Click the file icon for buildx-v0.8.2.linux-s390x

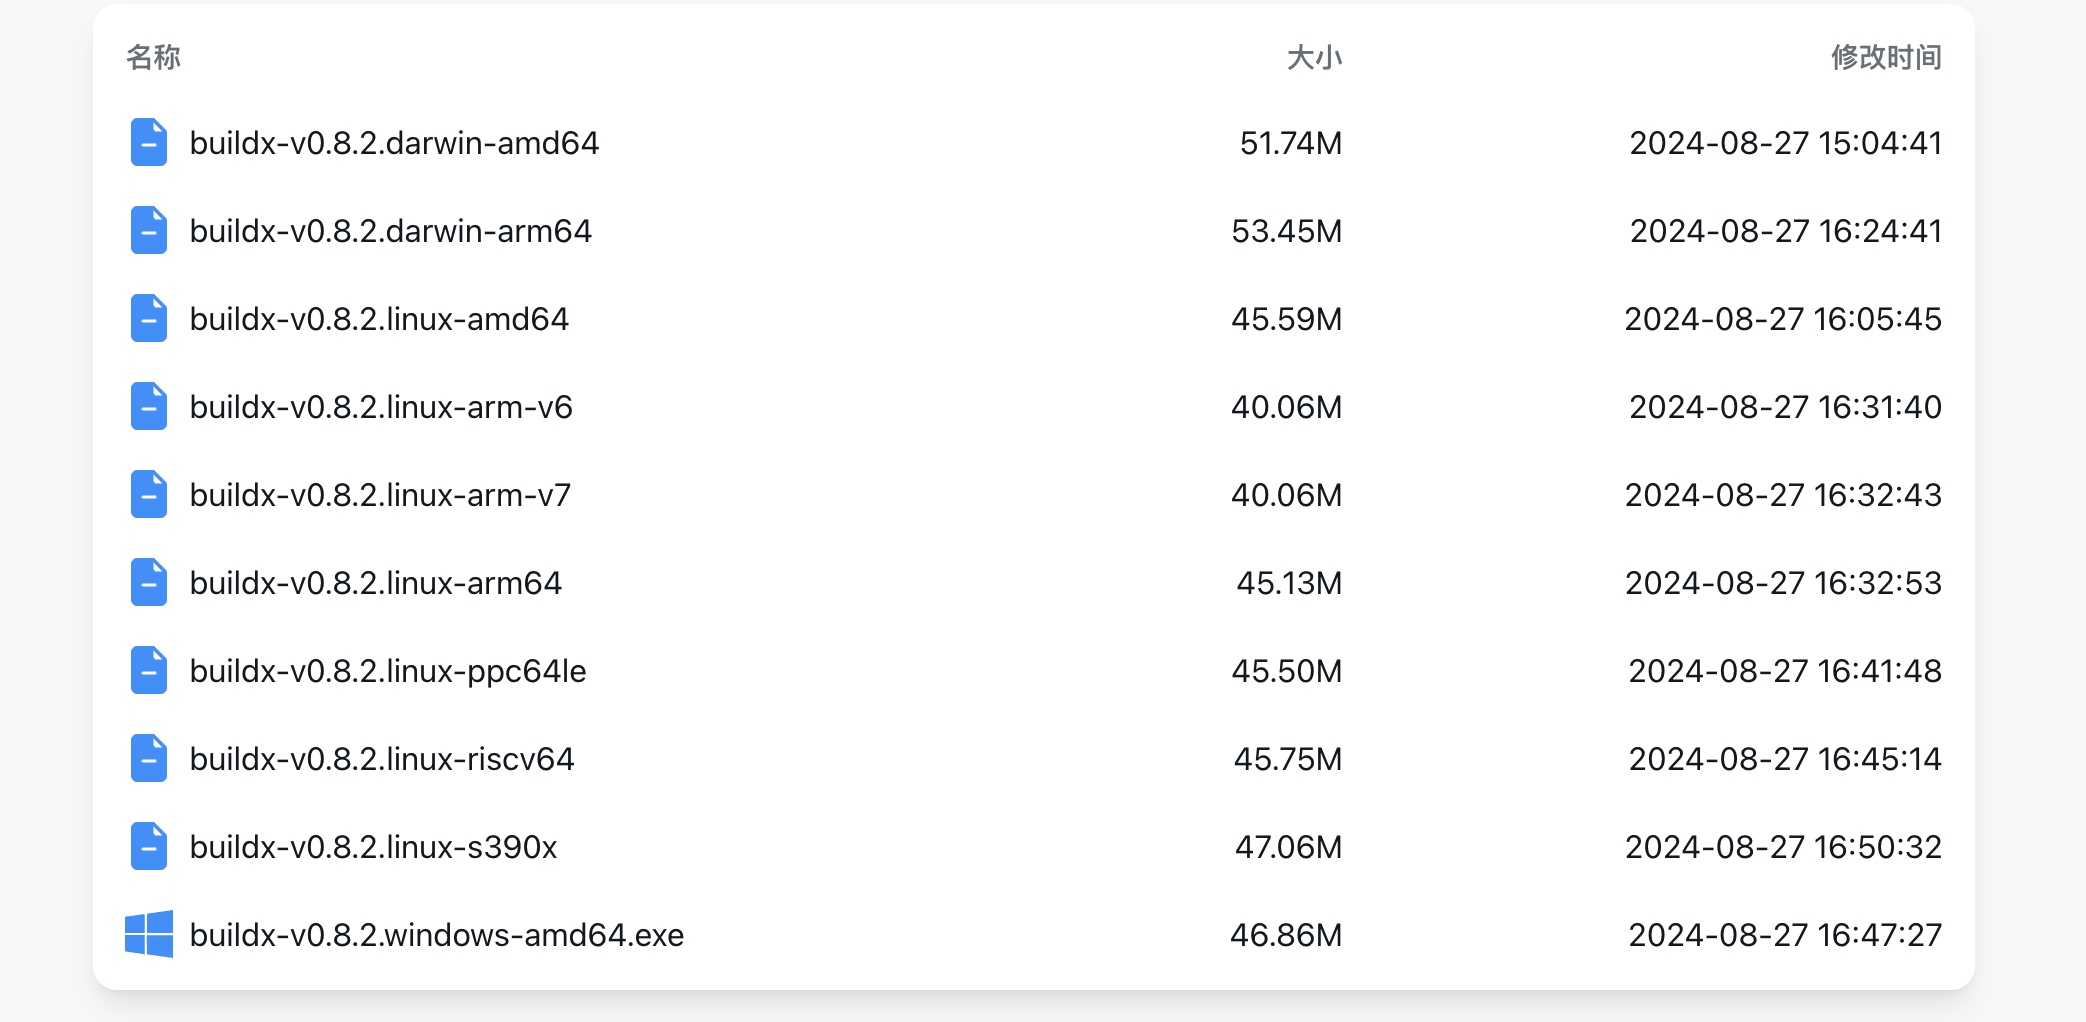pyautogui.click(x=148, y=847)
